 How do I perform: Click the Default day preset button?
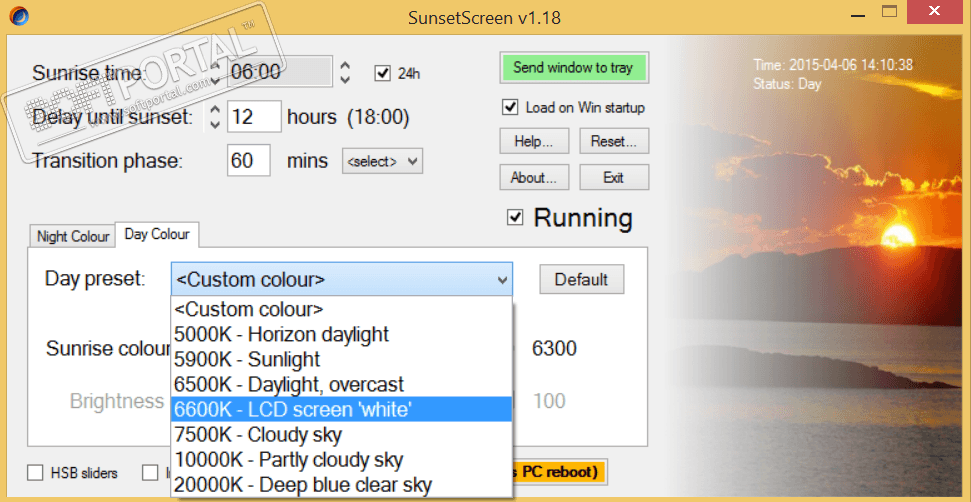pos(581,279)
